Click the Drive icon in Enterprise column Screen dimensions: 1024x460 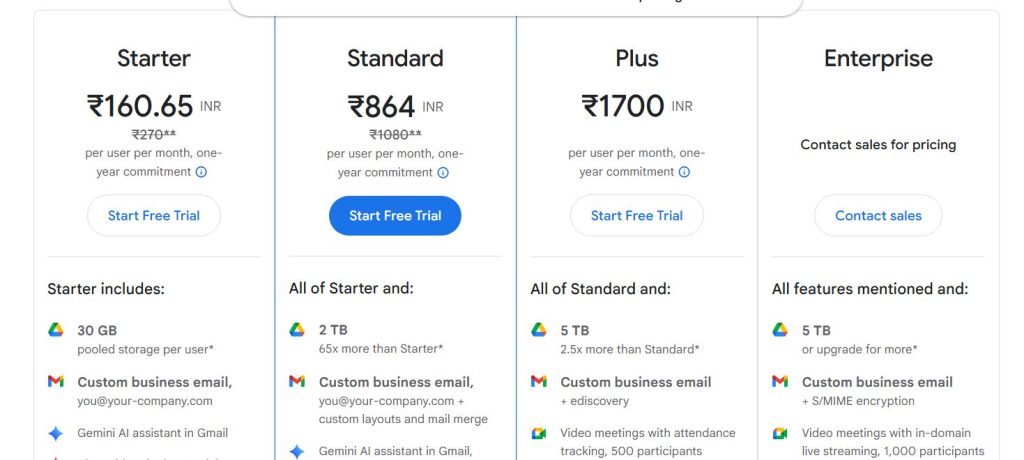click(780, 330)
